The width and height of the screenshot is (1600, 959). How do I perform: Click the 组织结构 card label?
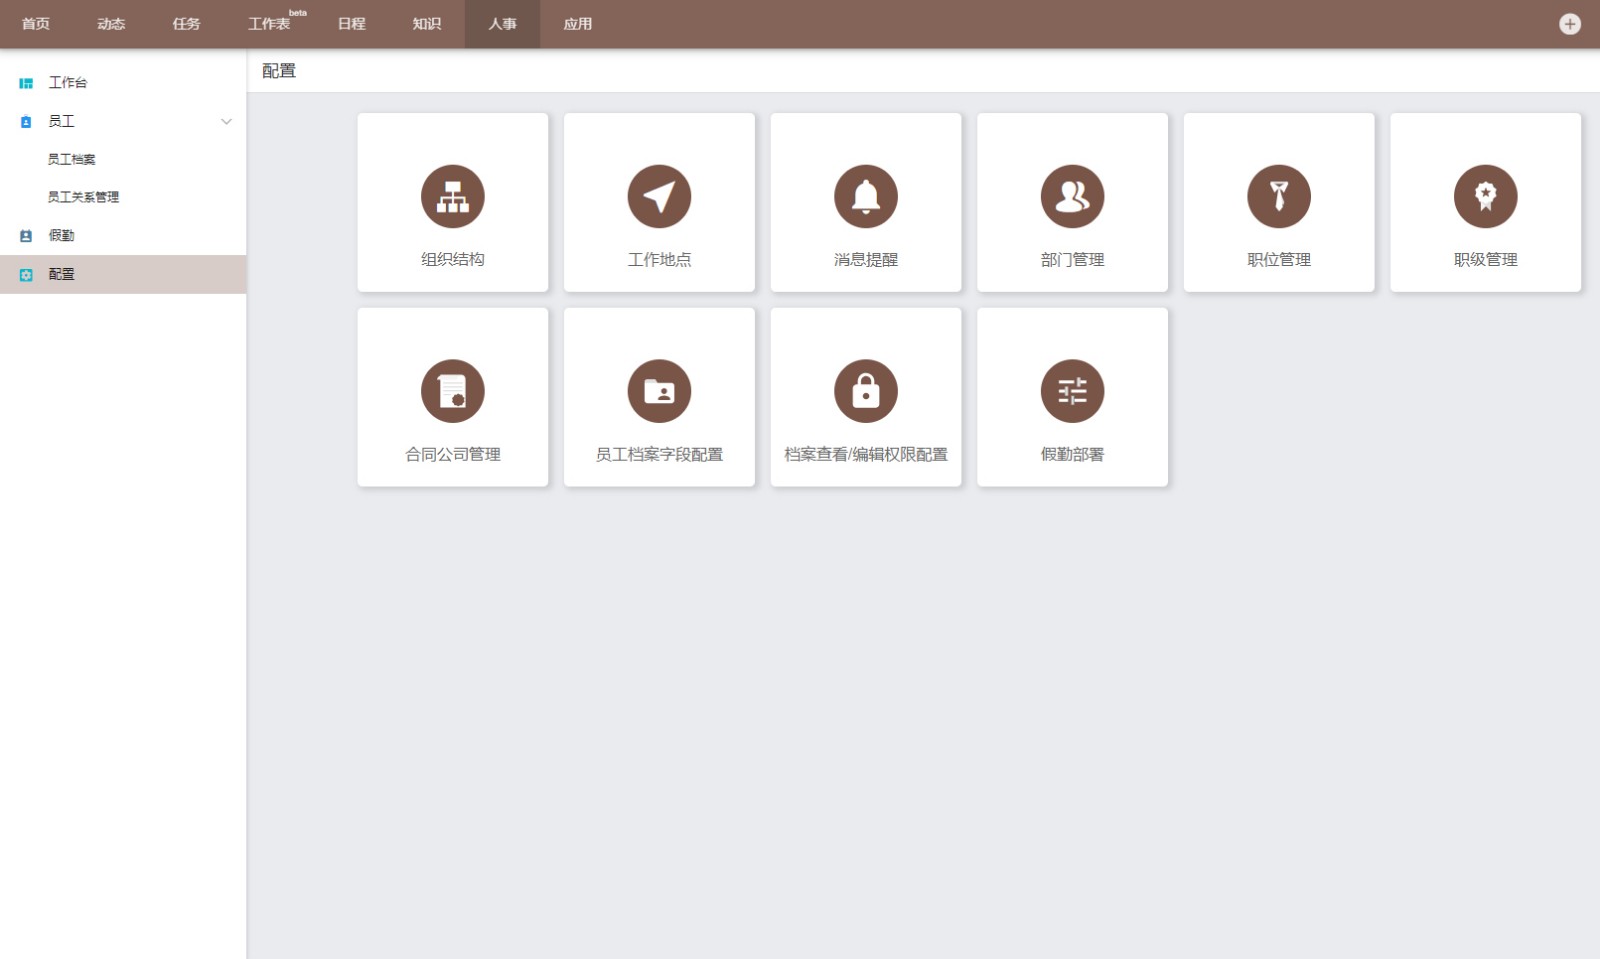coord(452,260)
